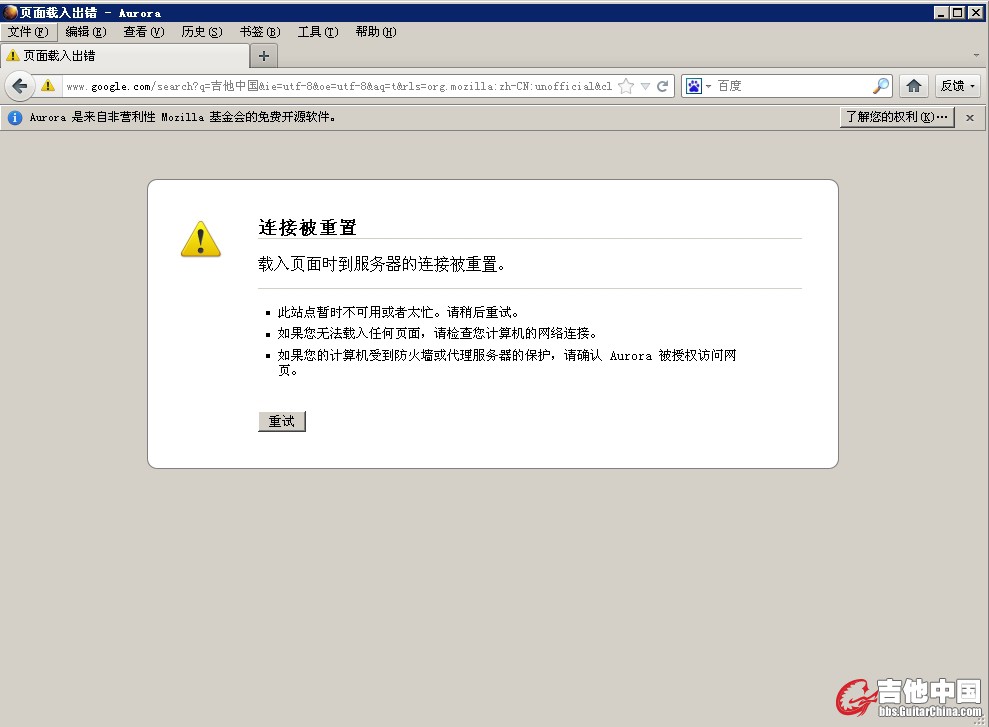Open the 文件 (File) menu

pyautogui.click(x=27, y=32)
